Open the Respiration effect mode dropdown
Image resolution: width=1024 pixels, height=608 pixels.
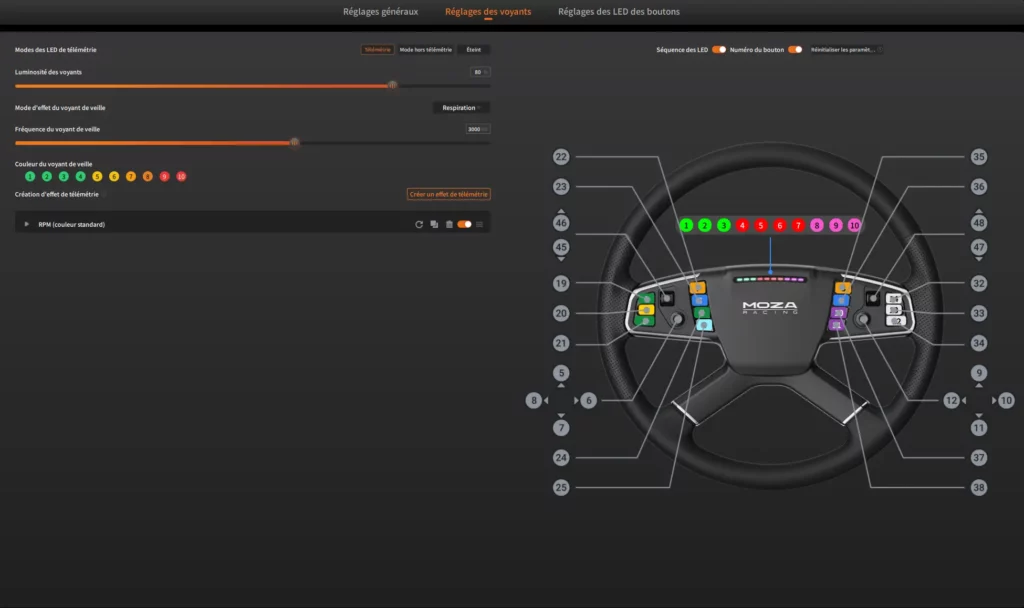pos(461,108)
